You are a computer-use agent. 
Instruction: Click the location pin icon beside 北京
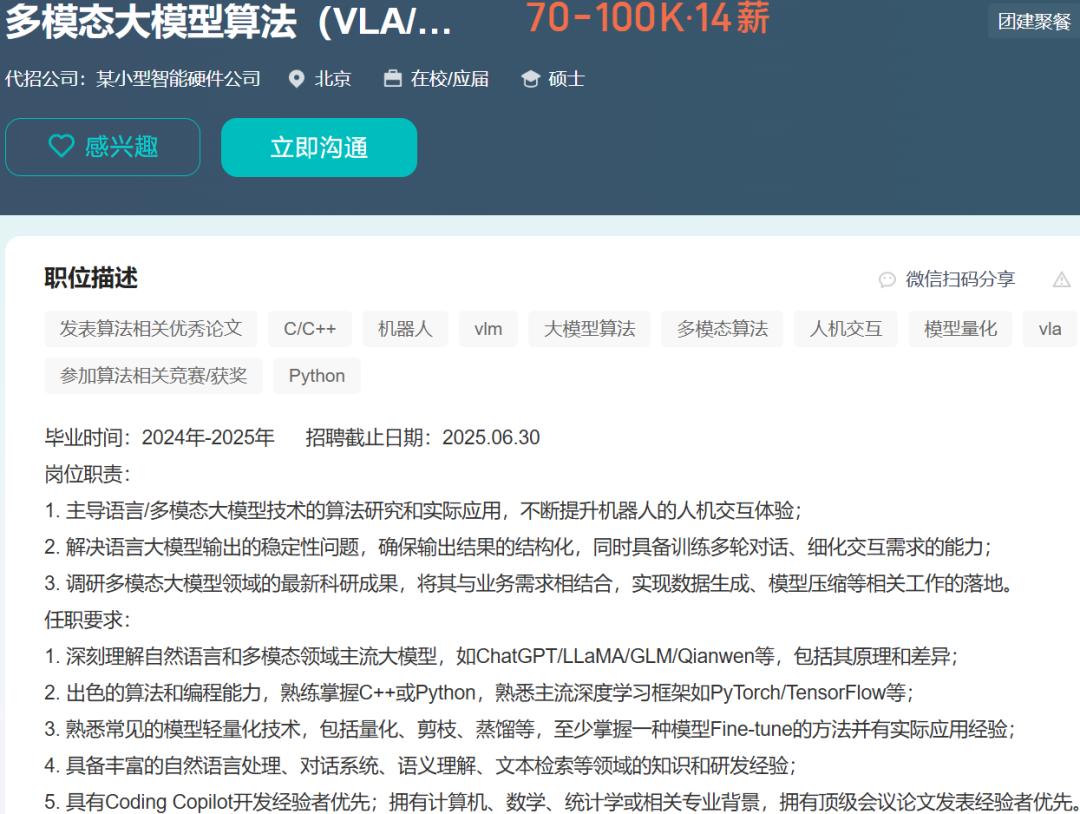point(296,79)
